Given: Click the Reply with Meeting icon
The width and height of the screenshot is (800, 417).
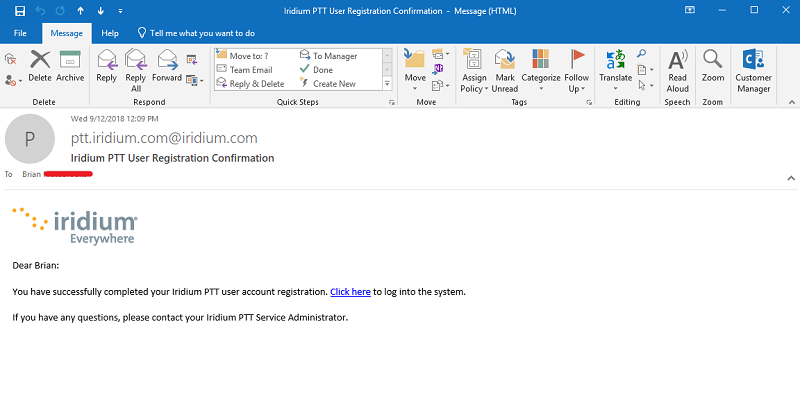Looking at the screenshot, I should point(192,60).
